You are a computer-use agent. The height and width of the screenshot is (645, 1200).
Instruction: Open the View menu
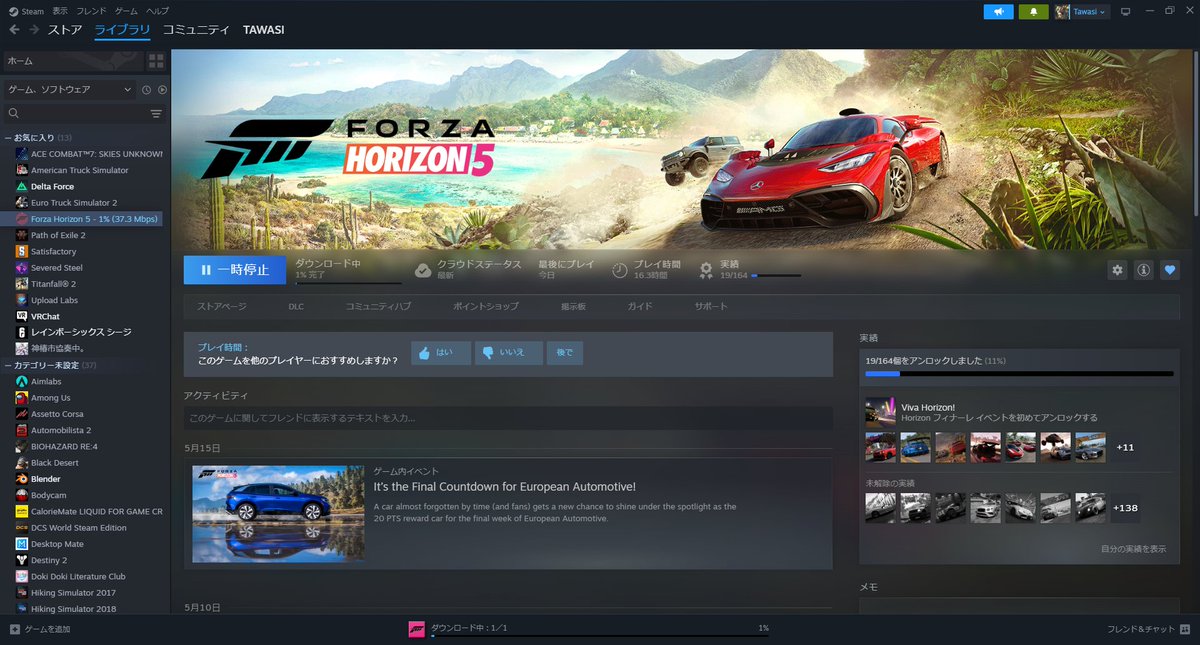[x=60, y=10]
